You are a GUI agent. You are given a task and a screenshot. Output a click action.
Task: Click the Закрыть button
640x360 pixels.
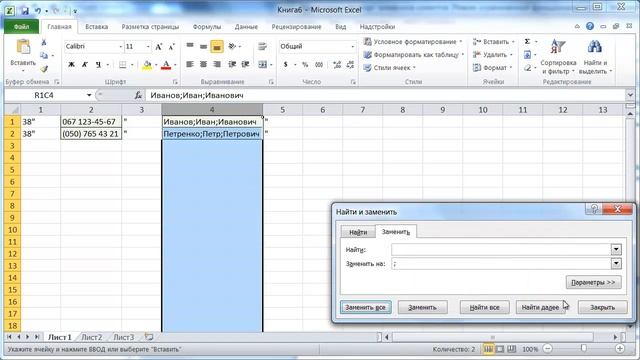point(602,307)
